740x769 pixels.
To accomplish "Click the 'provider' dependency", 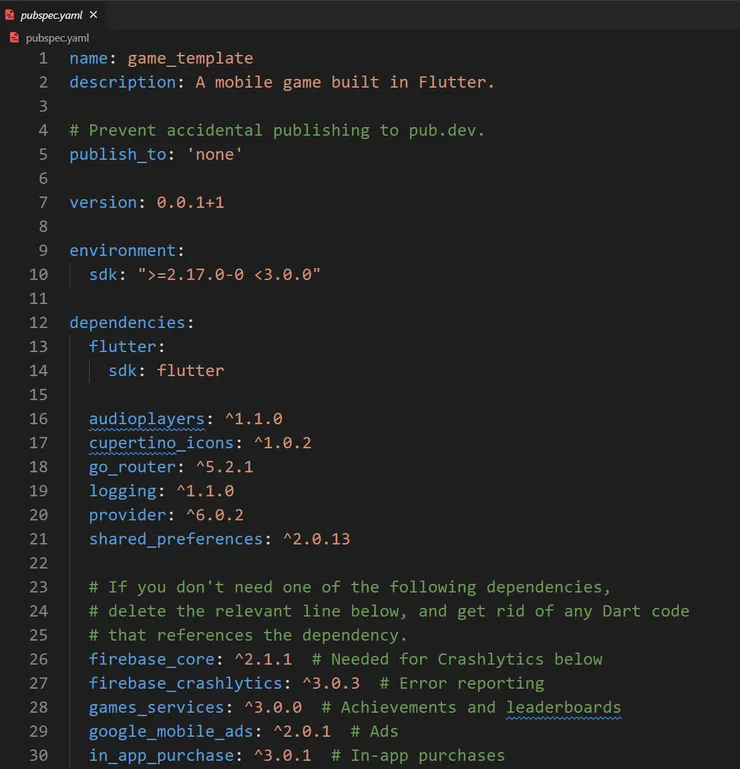I will (x=127, y=515).
